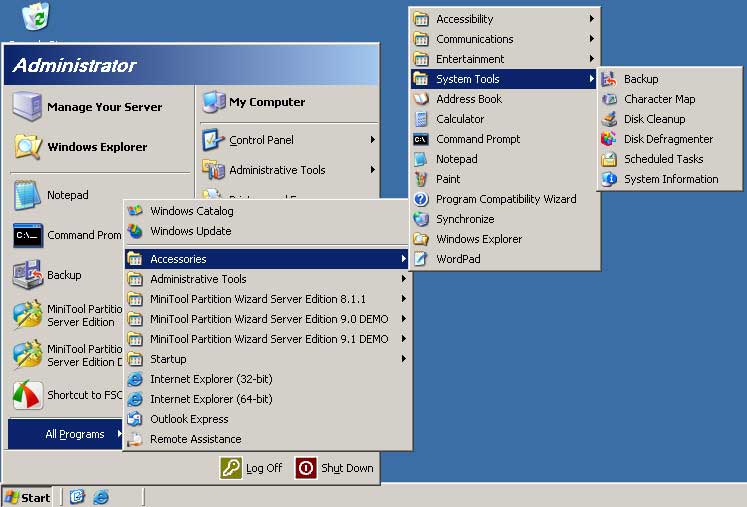Open Disk Defragmenter from System Tools

coord(668,139)
